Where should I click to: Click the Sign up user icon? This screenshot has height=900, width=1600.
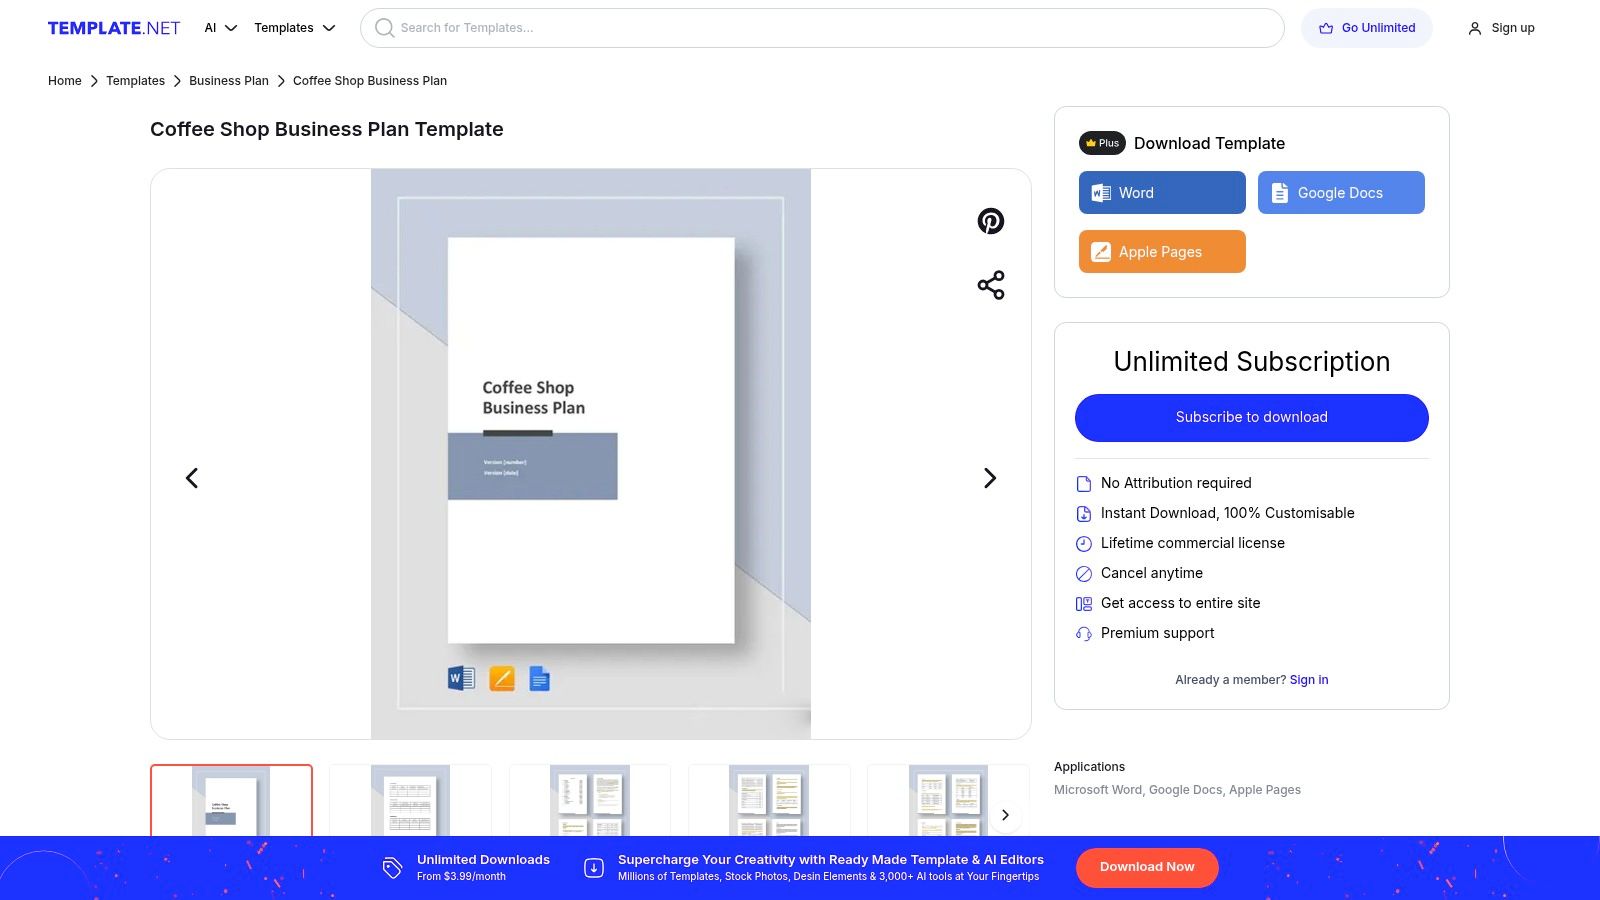point(1475,29)
